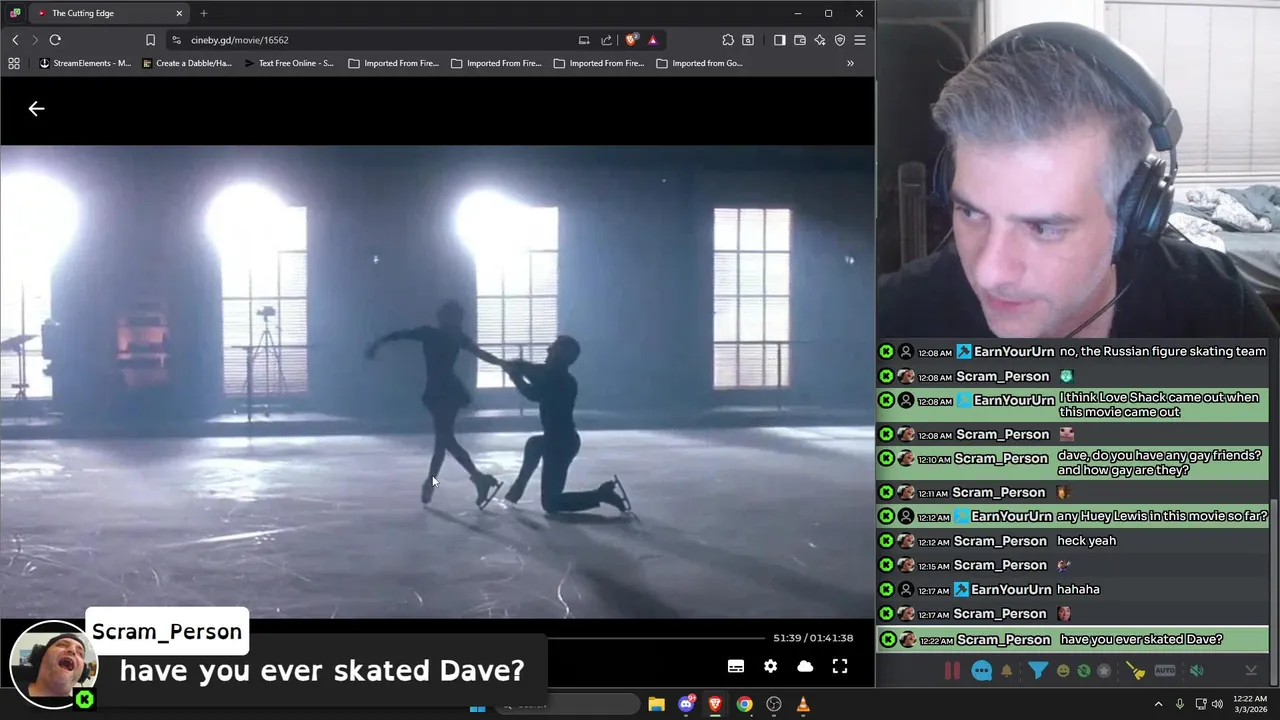Toggle AUTO mode in chat toolbar
Image resolution: width=1280 pixels, height=720 pixels.
click(1165, 671)
